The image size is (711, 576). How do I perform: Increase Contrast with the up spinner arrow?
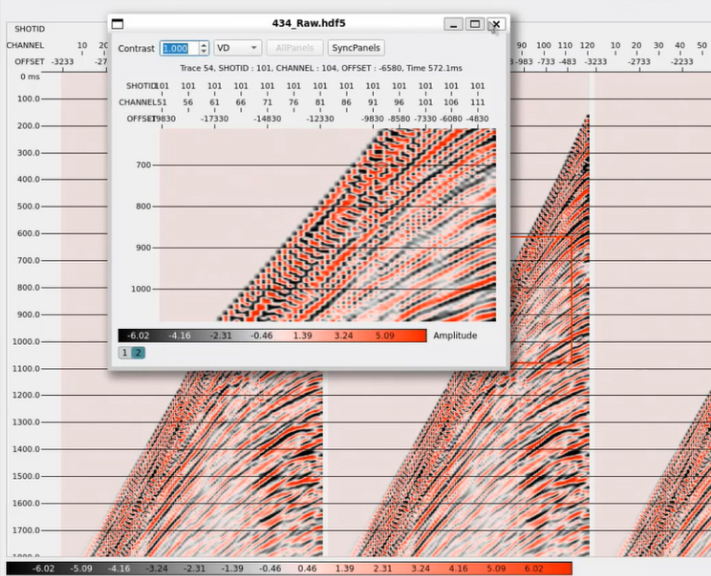[203, 44]
